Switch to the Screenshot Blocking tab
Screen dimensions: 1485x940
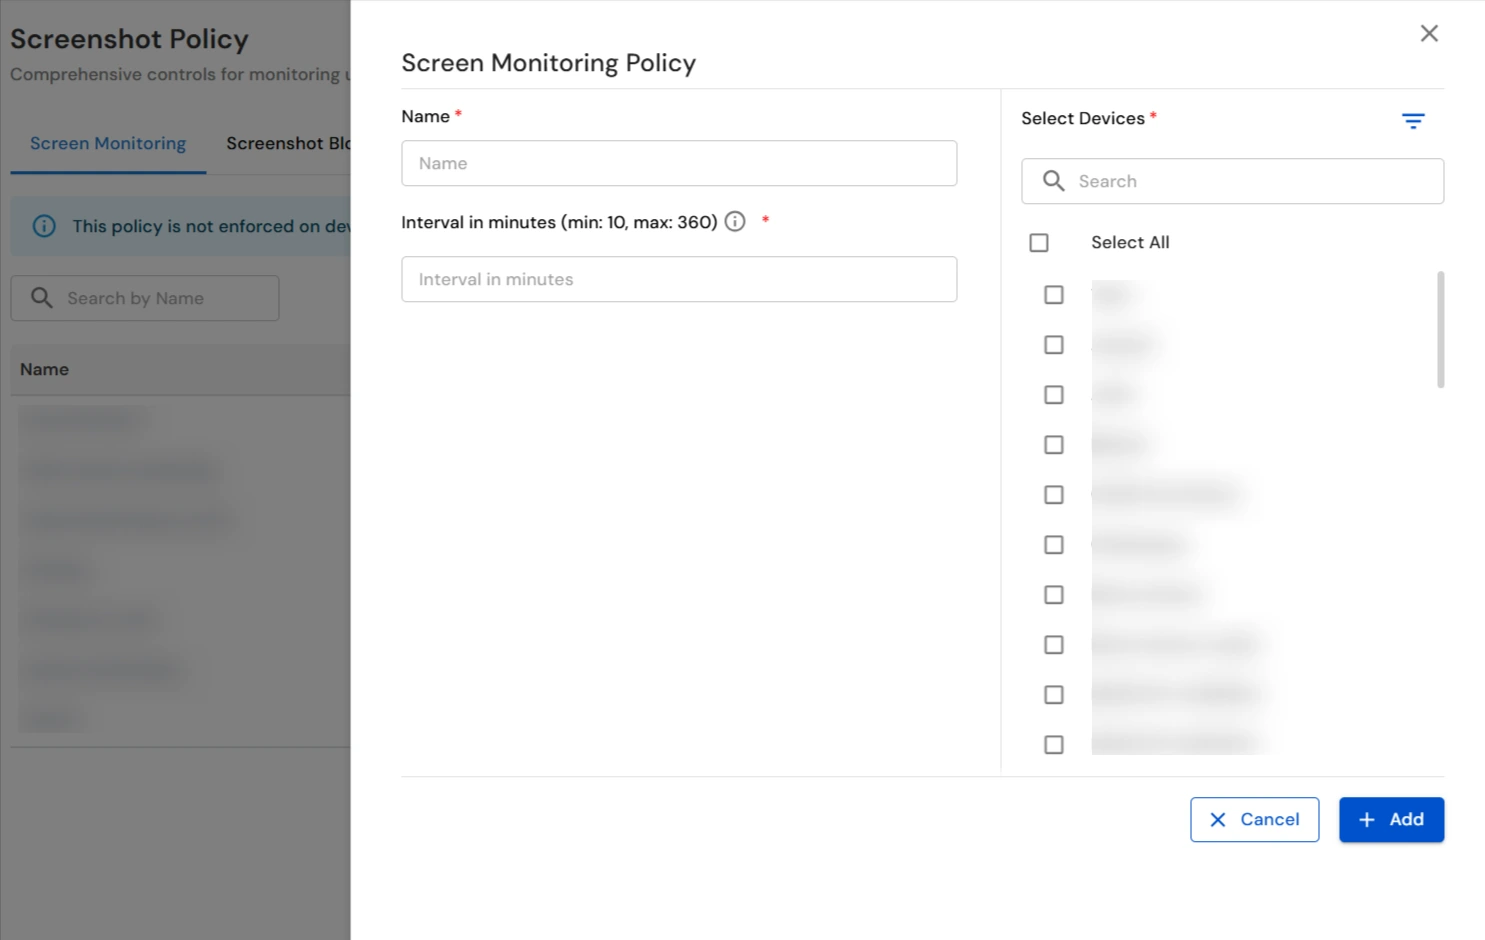[x=290, y=143]
